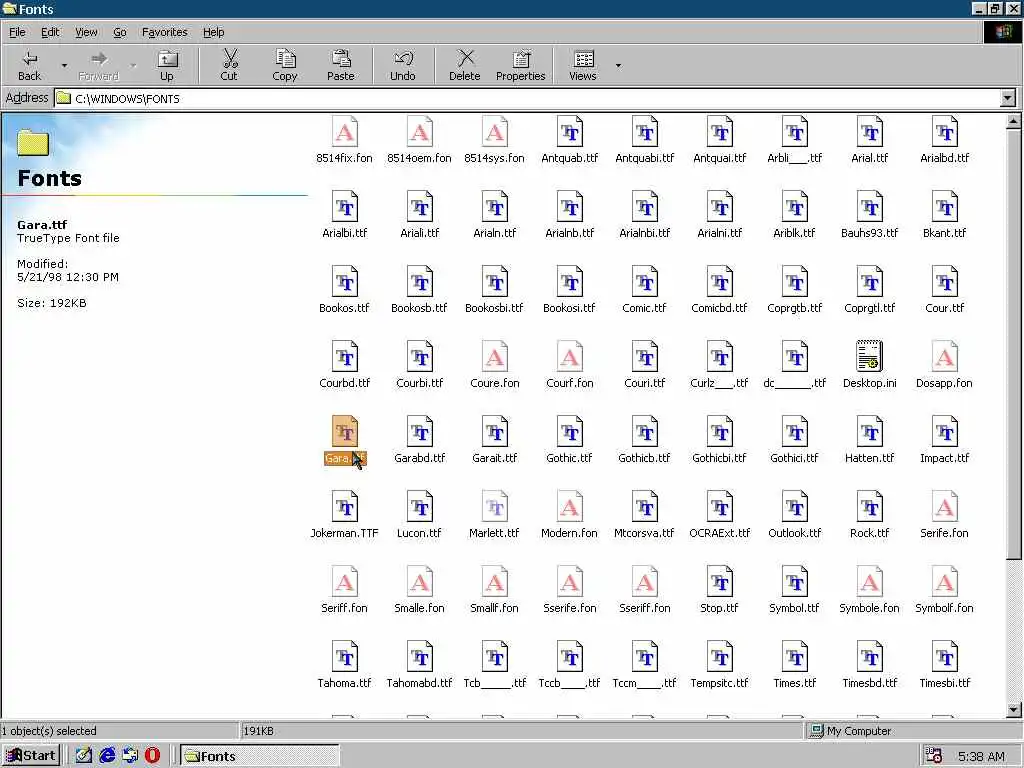
Task: Select the Dosapp.fon font file
Action: click(x=945, y=365)
